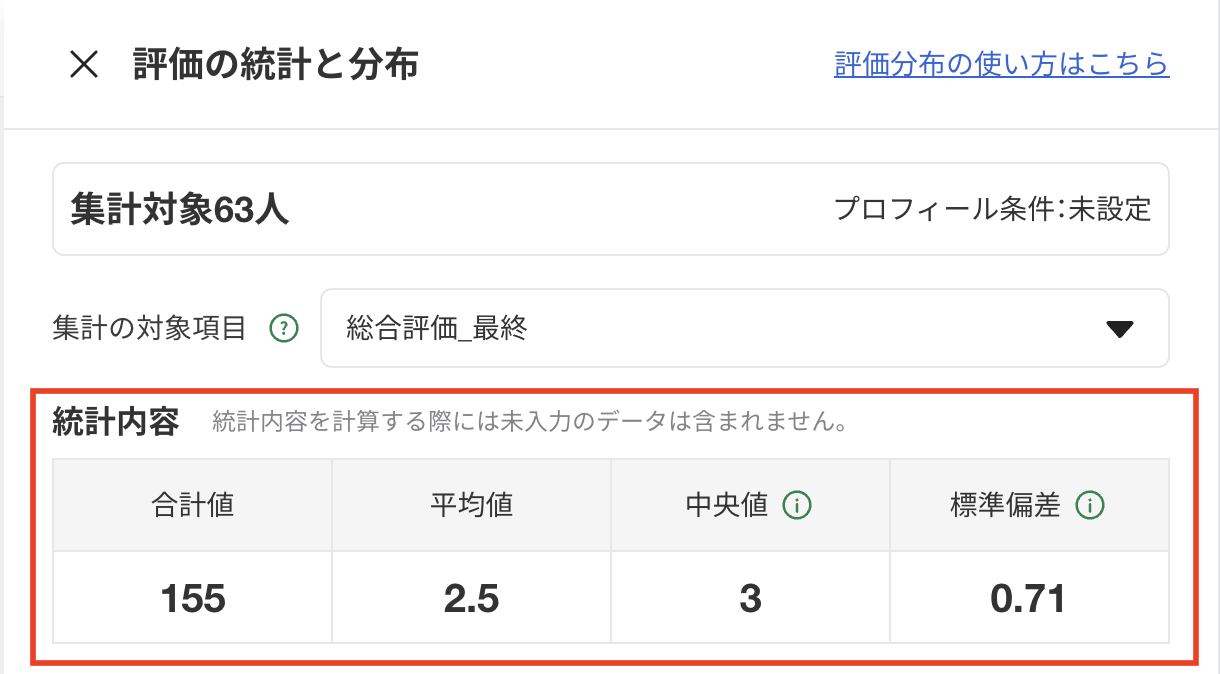Click the 合計値 column header
1220x674 pixels.
(x=192, y=505)
